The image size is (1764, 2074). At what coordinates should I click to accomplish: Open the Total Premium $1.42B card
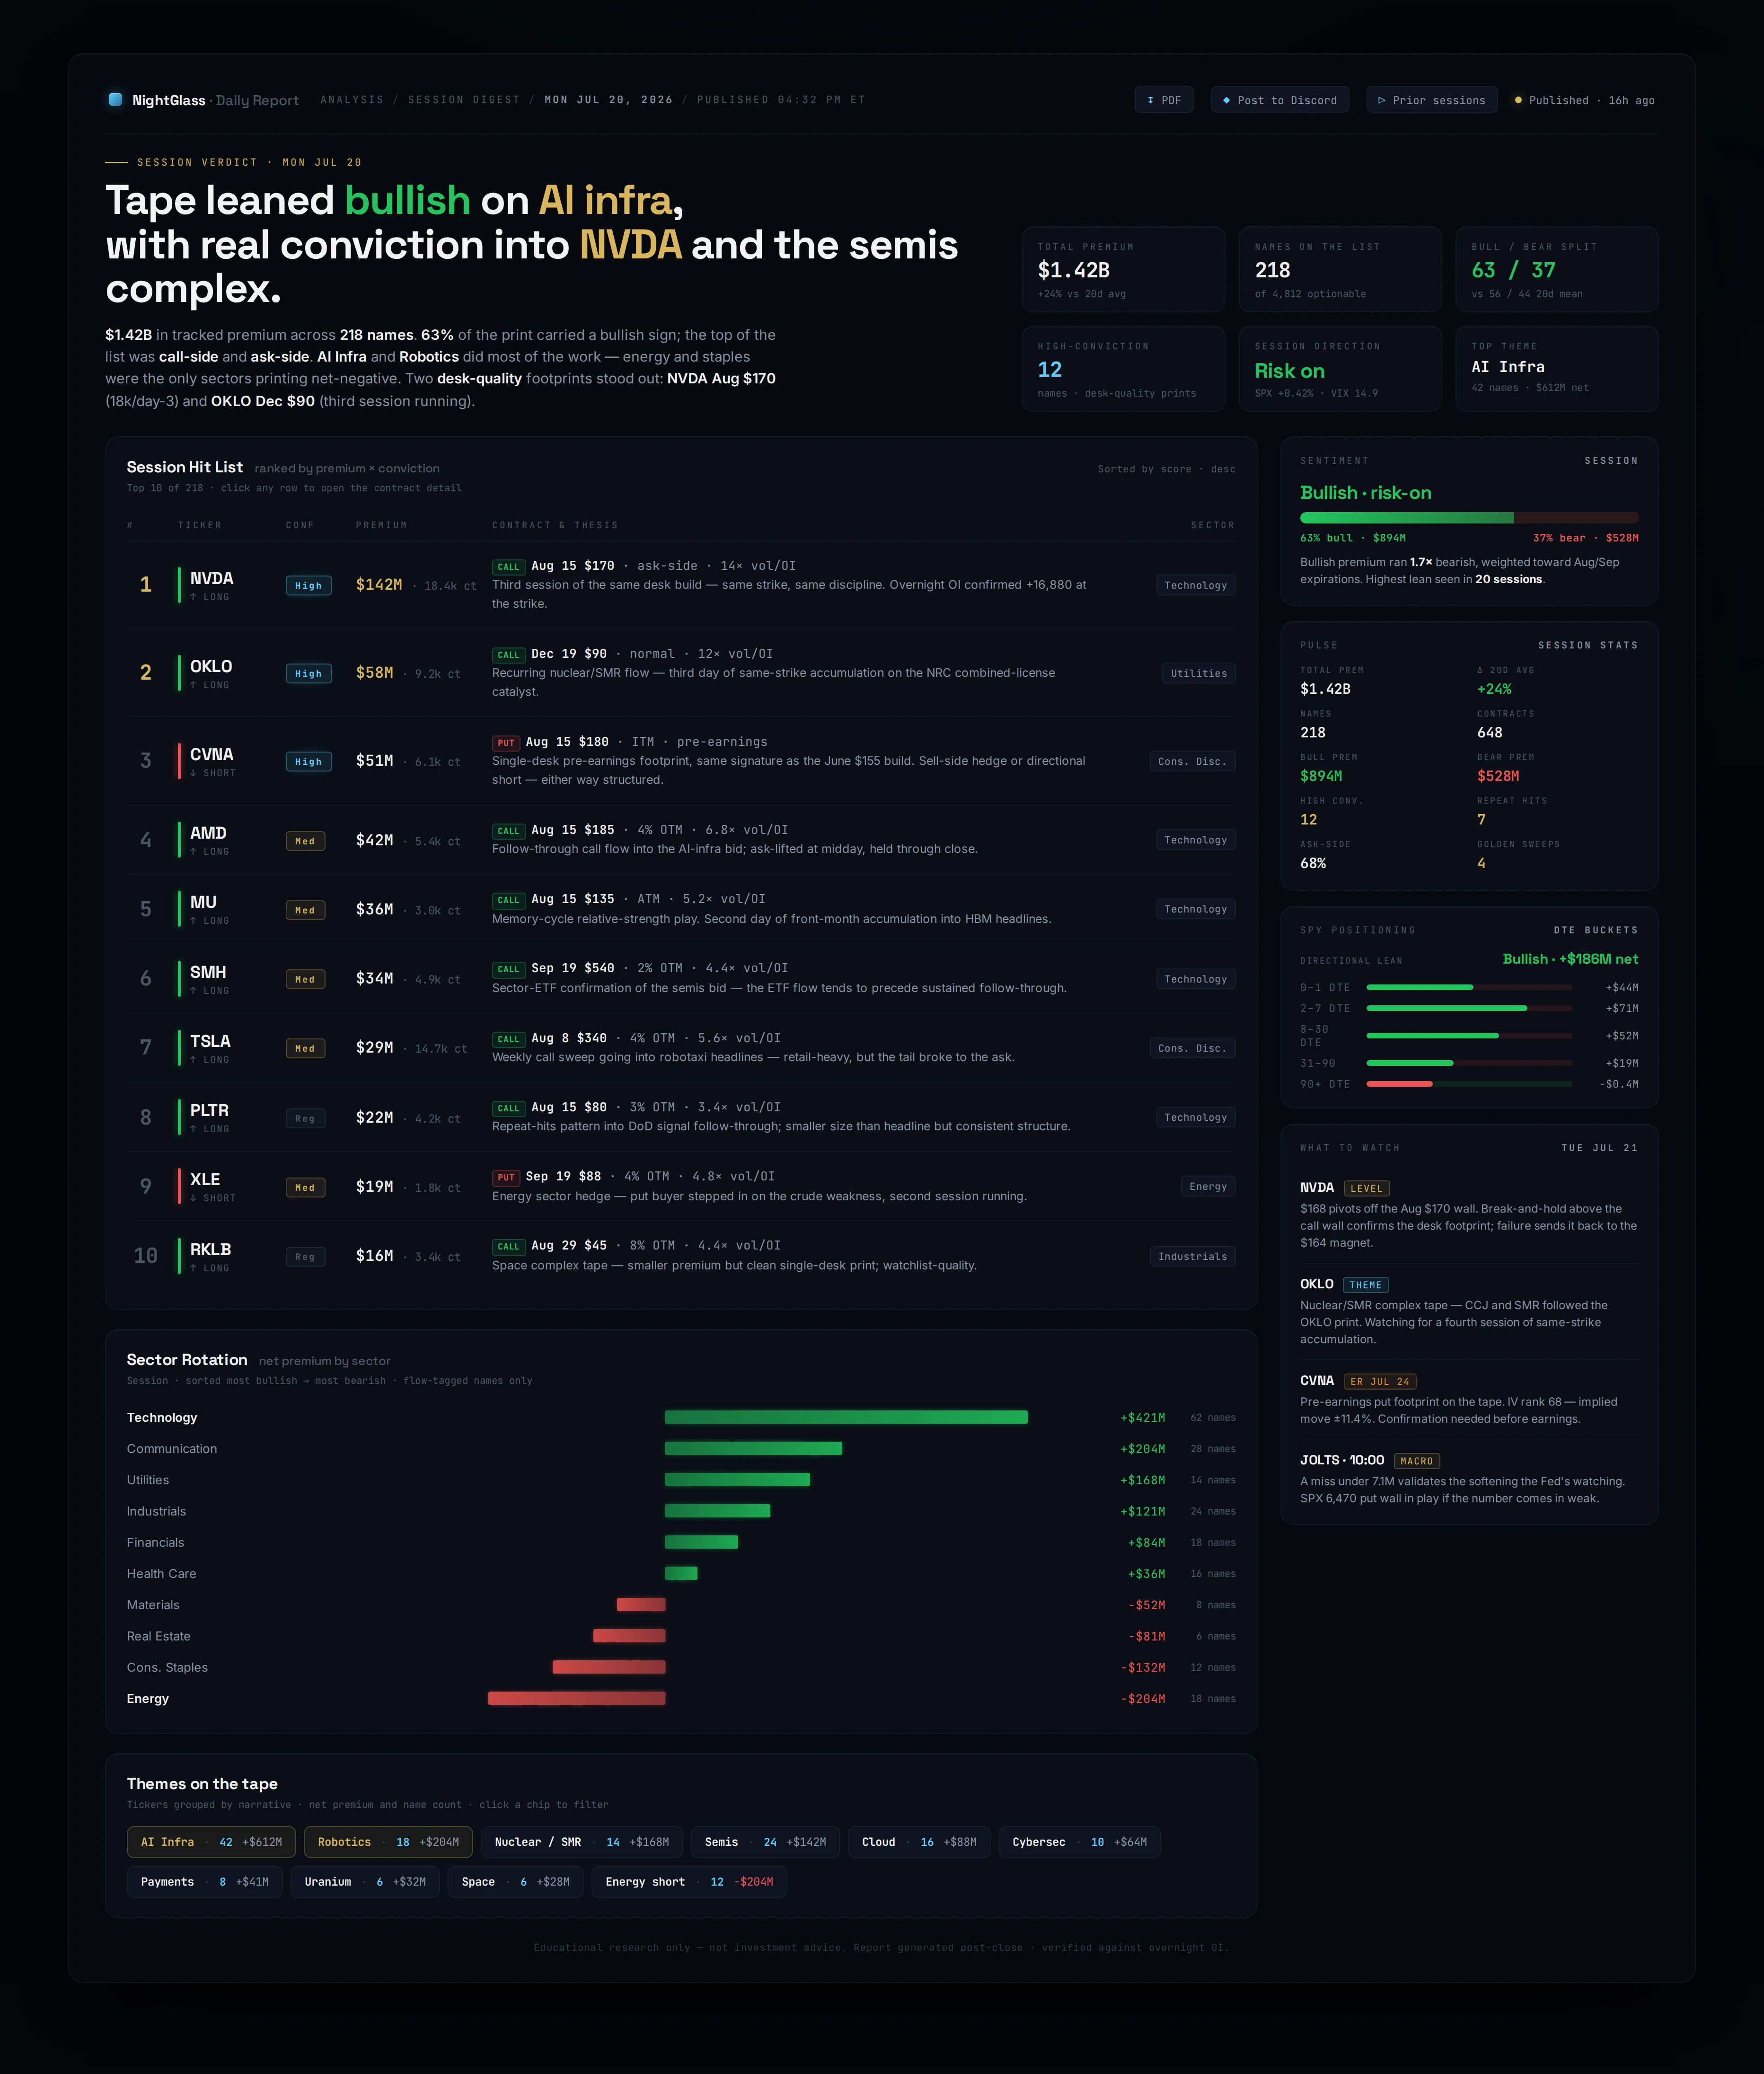pyautogui.click(x=1123, y=269)
